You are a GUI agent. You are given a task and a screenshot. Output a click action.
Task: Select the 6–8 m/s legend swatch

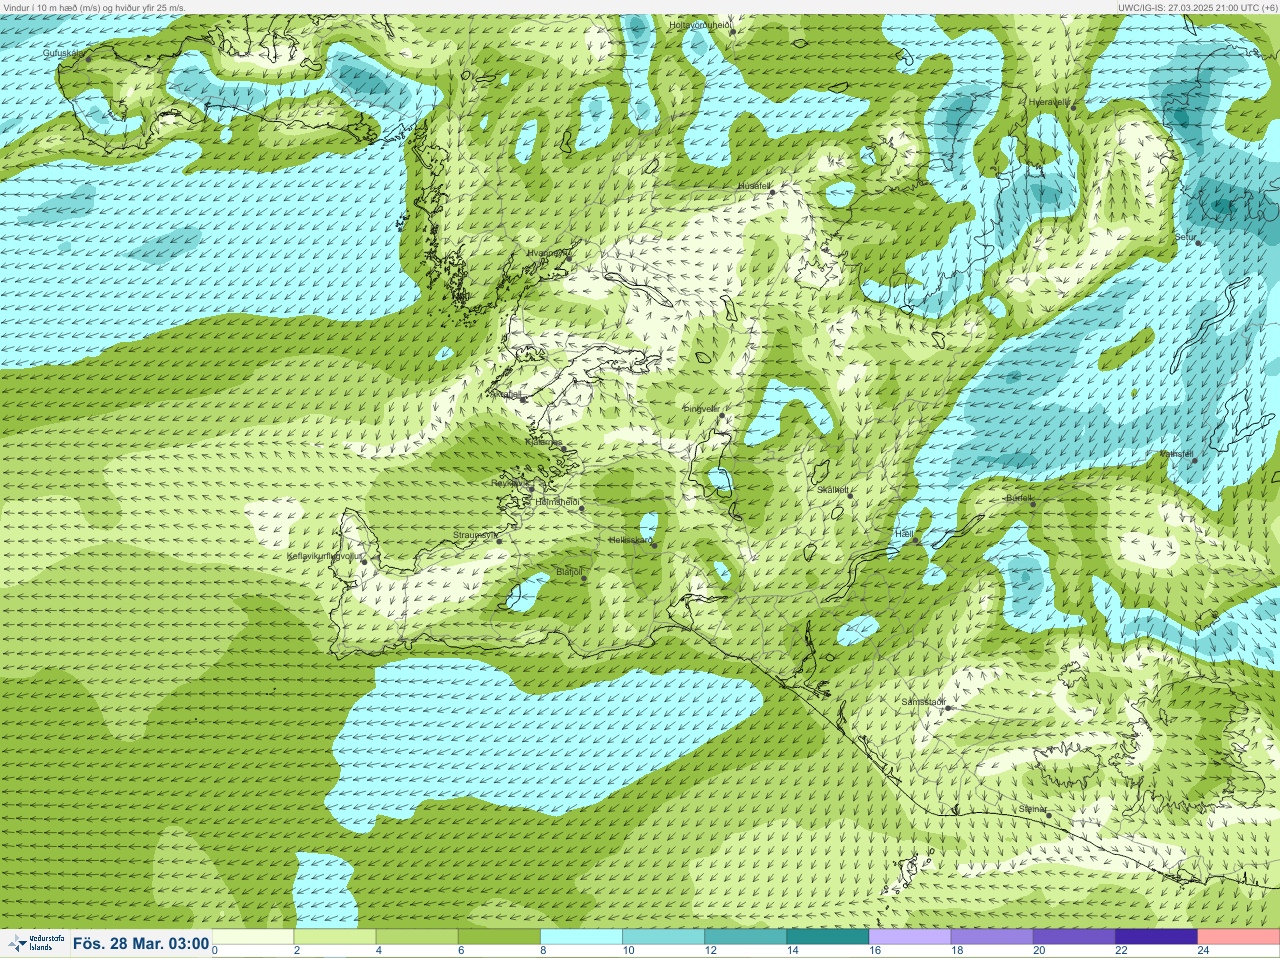click(499, 937)
